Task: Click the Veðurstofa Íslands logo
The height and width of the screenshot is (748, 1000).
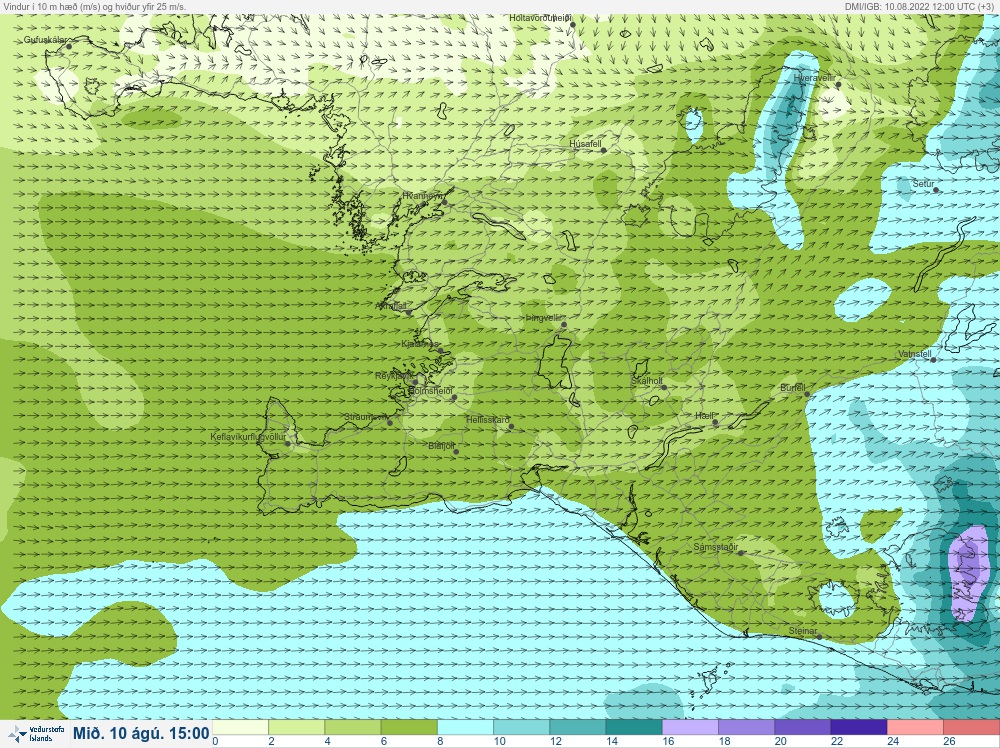Action: (x=34, y=734)
